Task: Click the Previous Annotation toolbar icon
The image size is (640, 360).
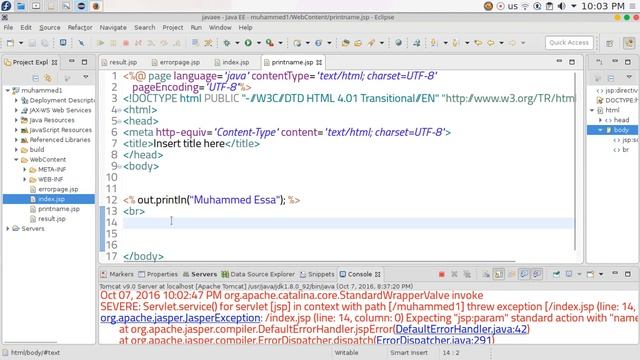Action: tap(456, 43)
